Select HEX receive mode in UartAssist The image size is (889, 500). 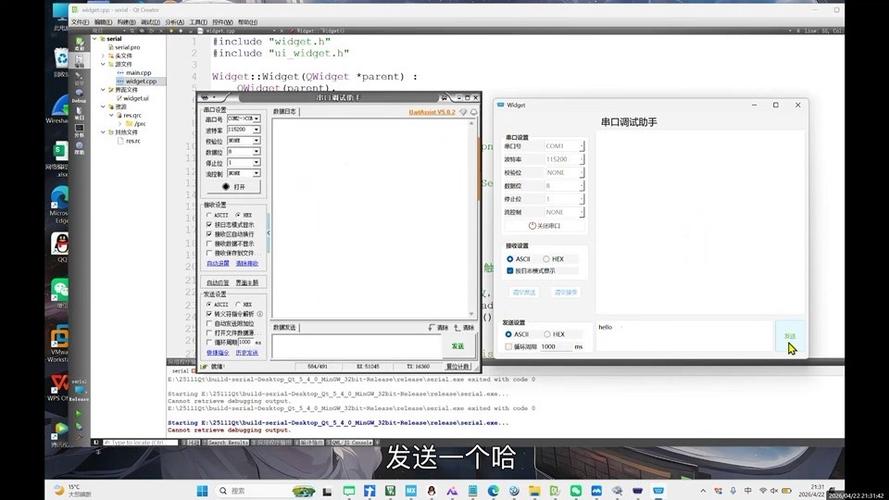point(238,215)
